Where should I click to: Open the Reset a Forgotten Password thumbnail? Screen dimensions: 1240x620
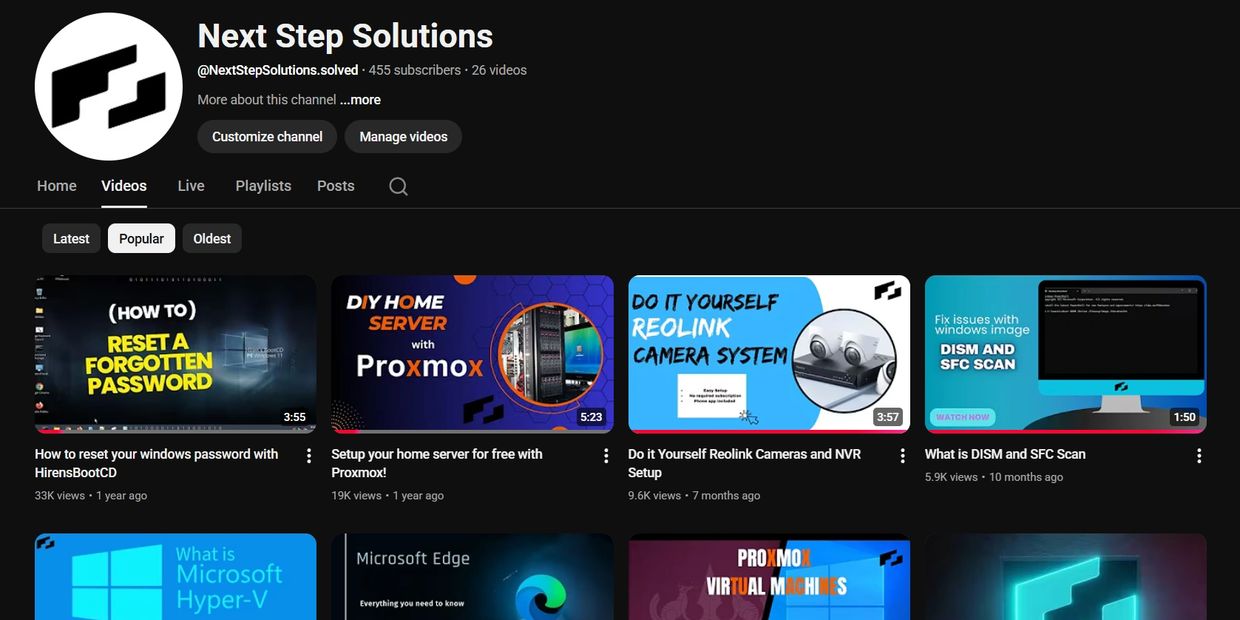pos(175,354)
